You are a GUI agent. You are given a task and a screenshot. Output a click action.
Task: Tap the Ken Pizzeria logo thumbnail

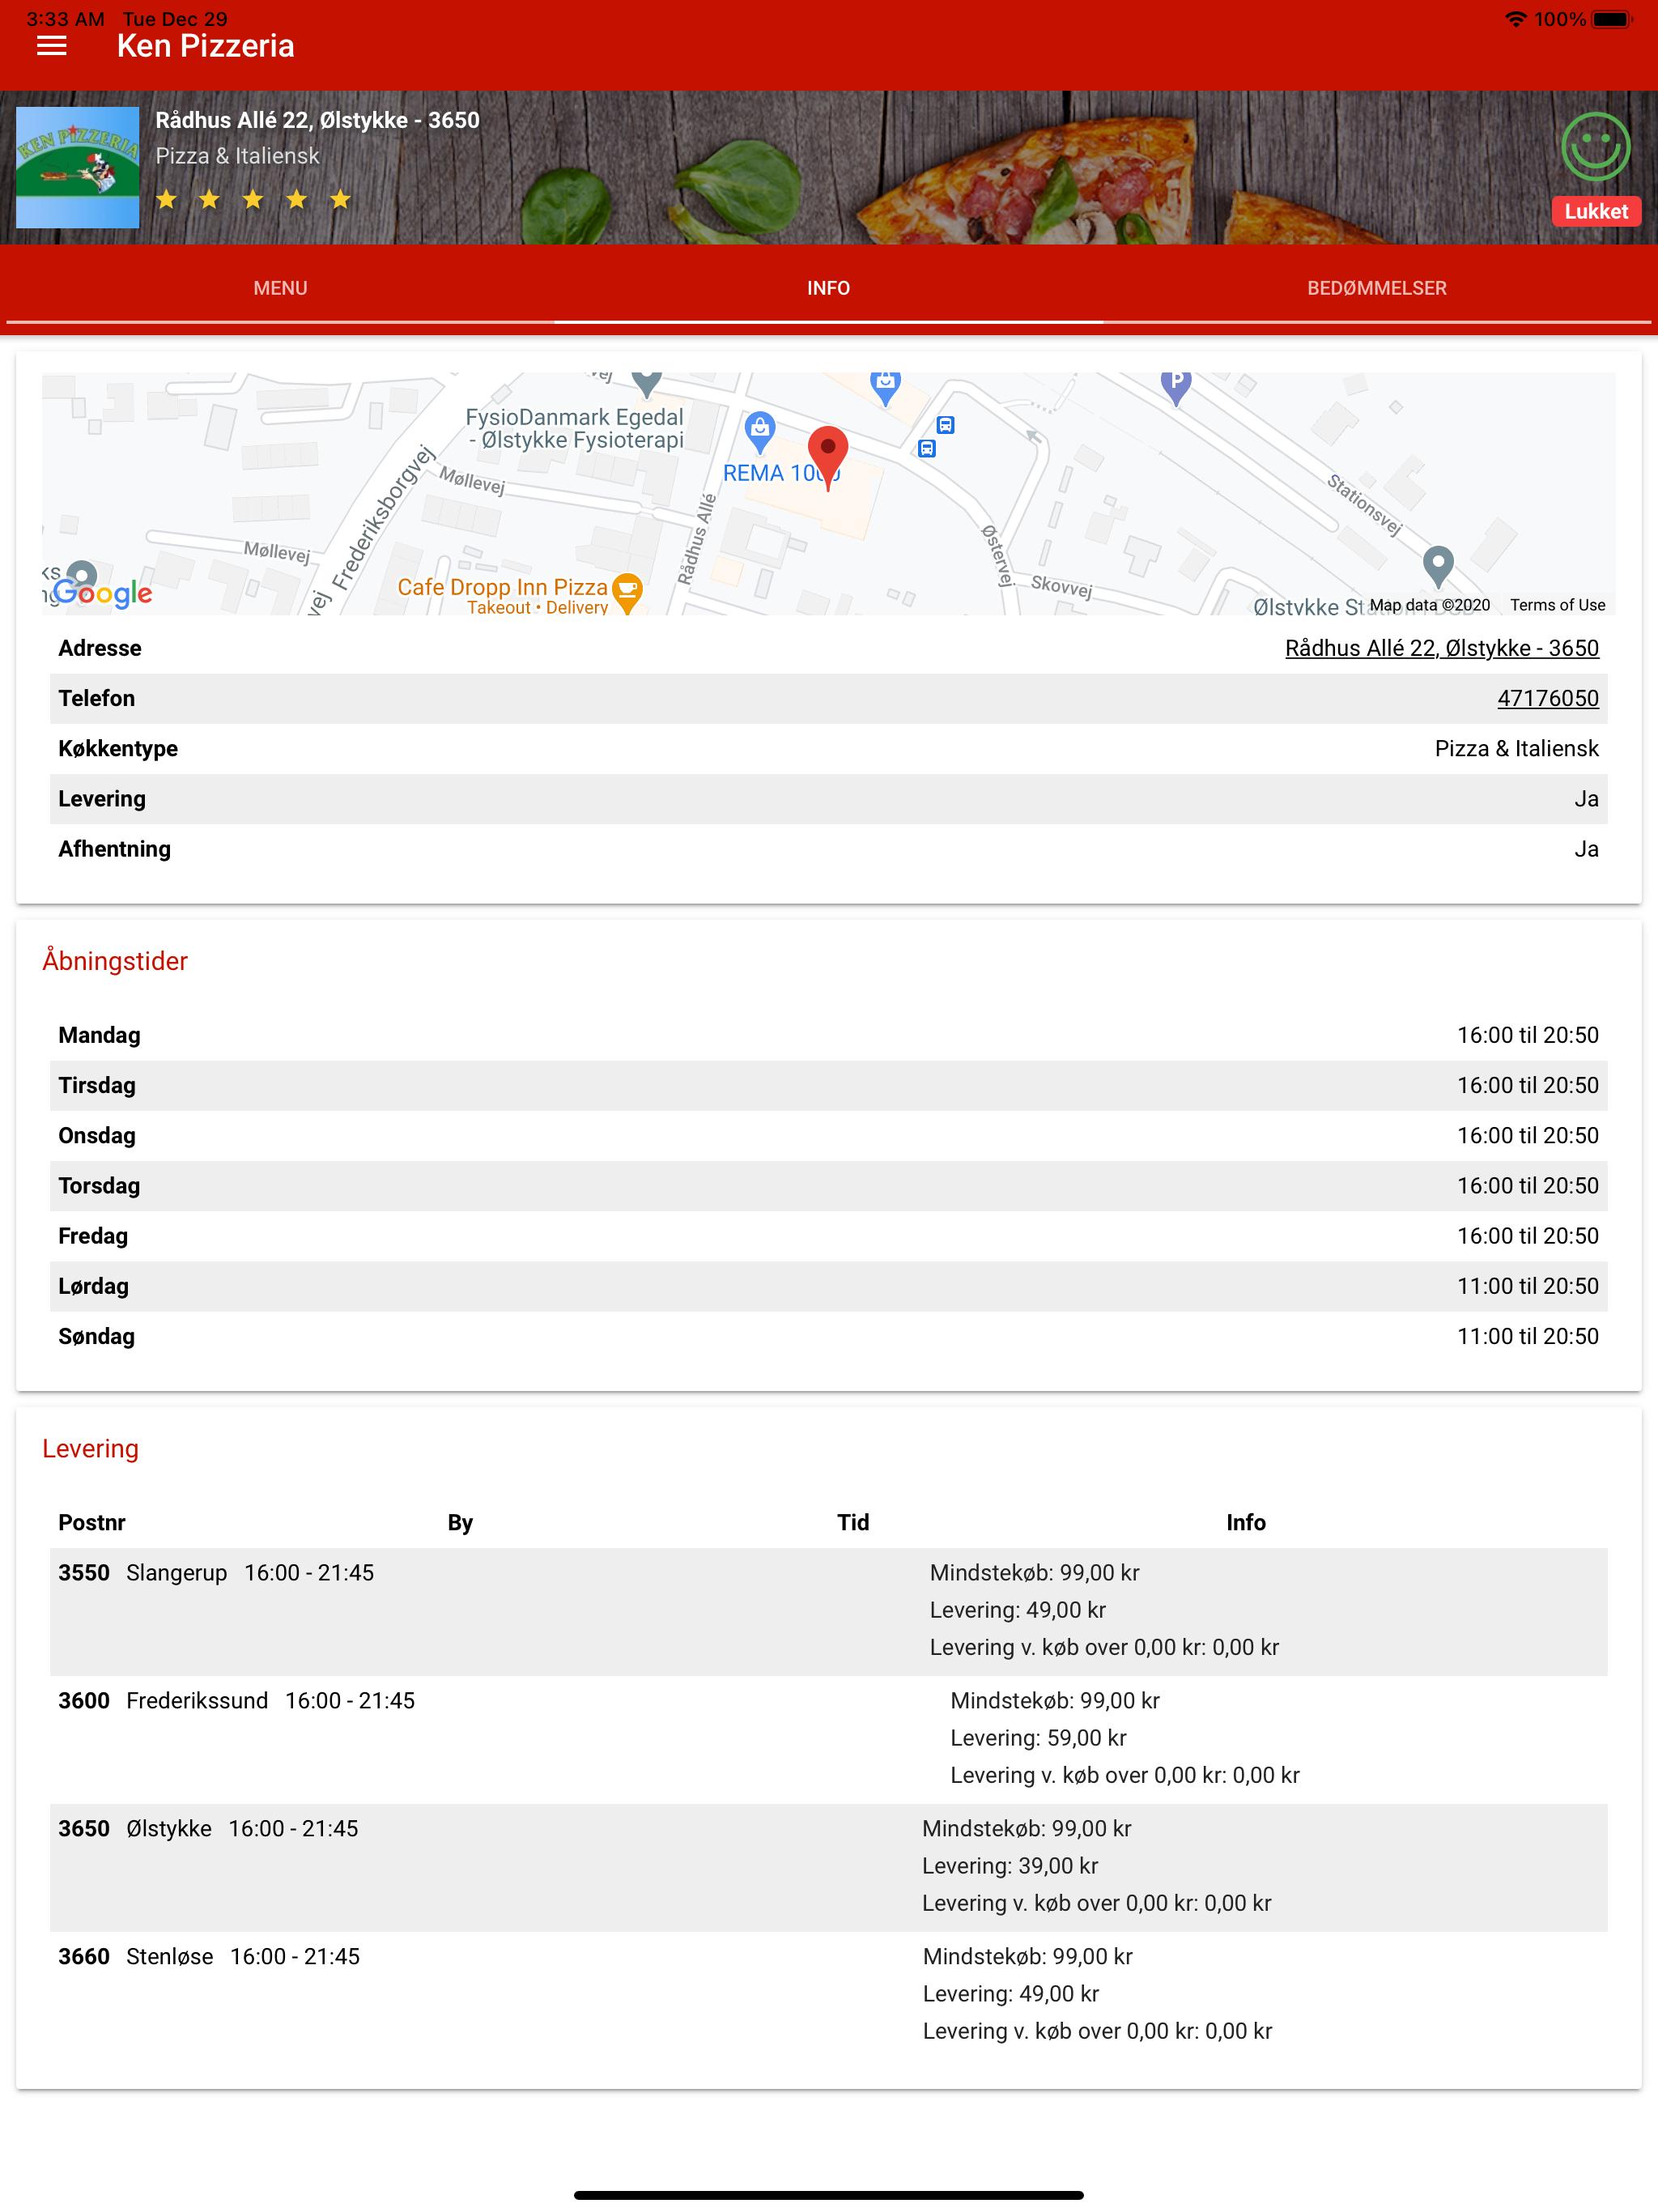coord(78,167)
